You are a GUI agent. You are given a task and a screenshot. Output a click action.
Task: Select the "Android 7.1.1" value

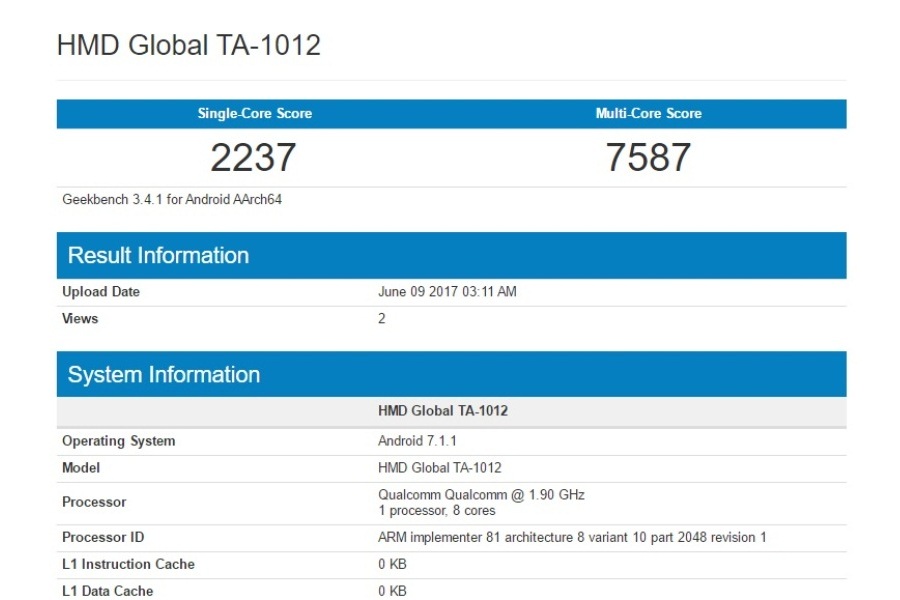(417, 441)
